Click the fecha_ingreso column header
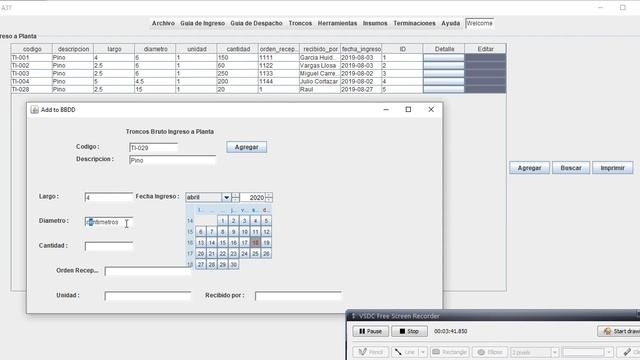Screen dimensions: 640x360 pos(361,49)
